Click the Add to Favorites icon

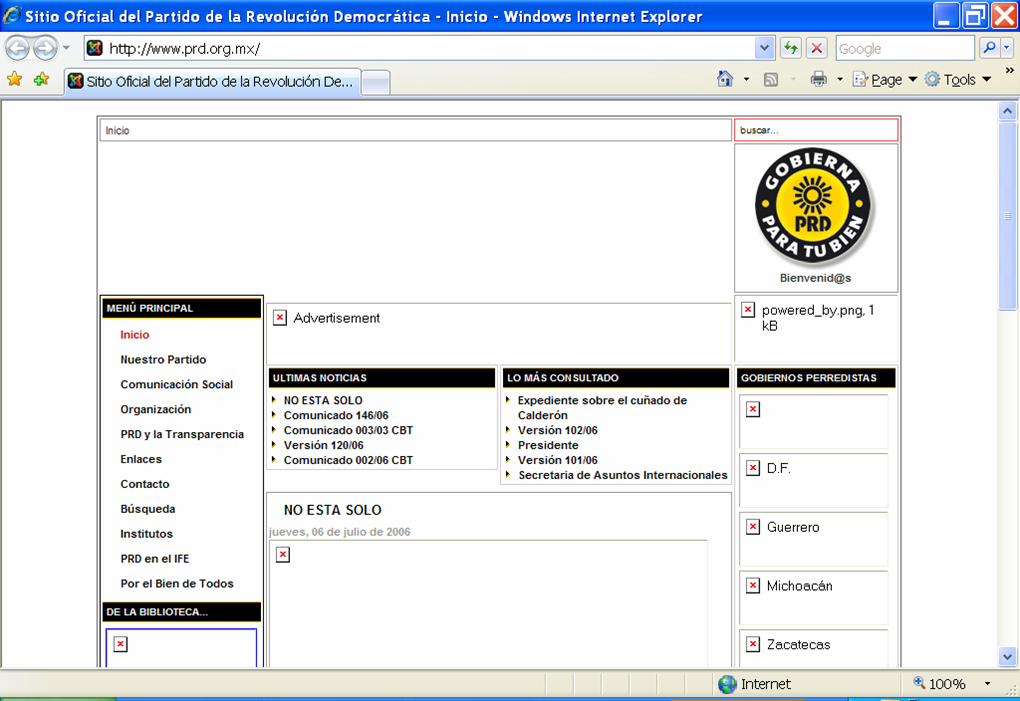[x=41, y=79]
